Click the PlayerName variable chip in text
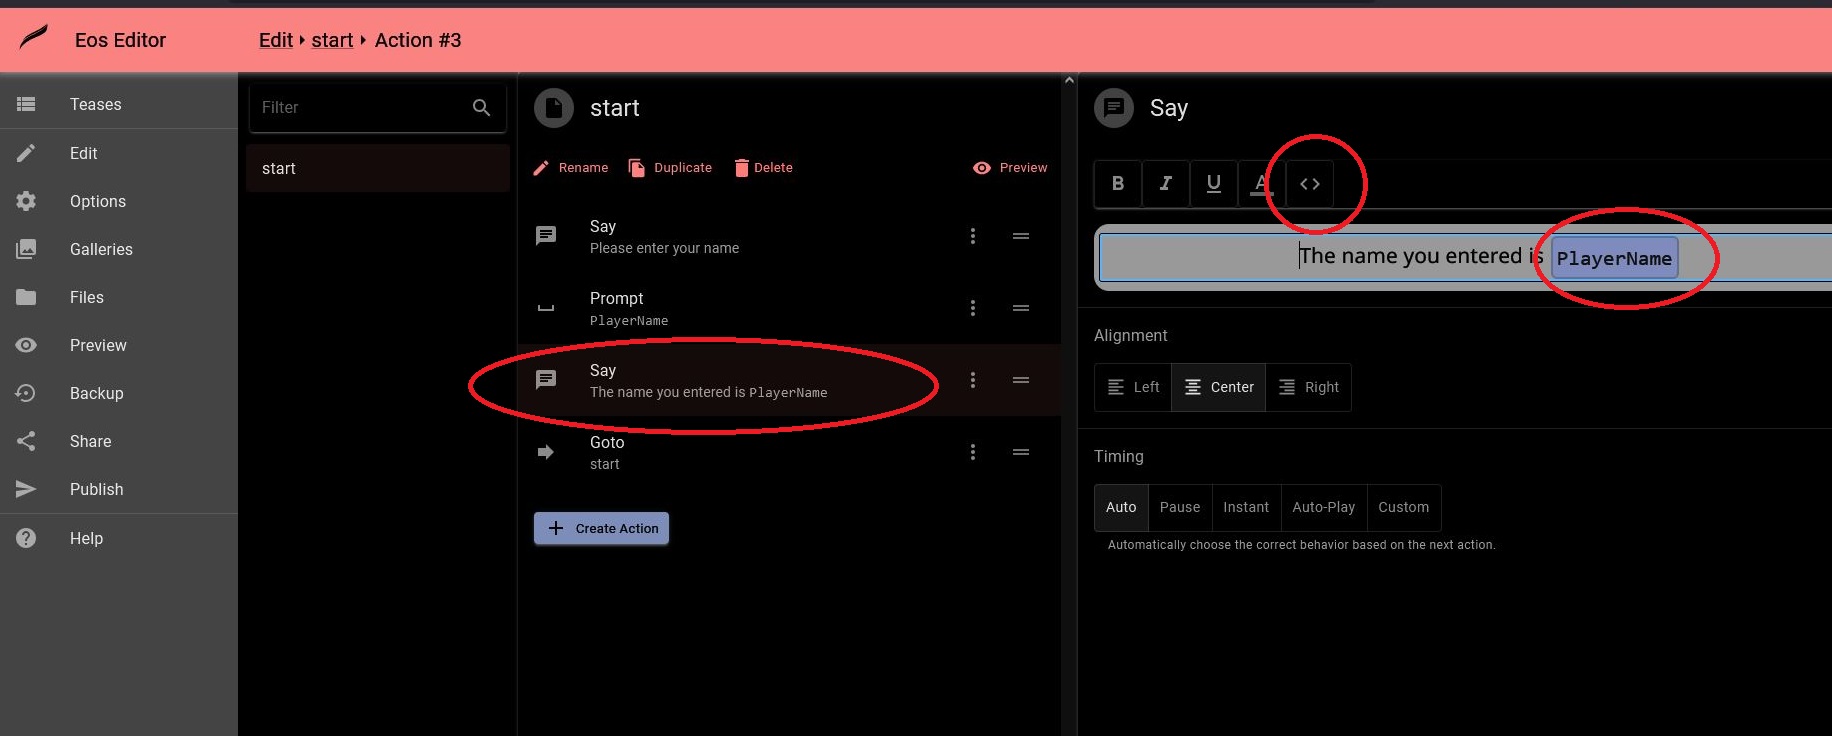 point(1614,258)
